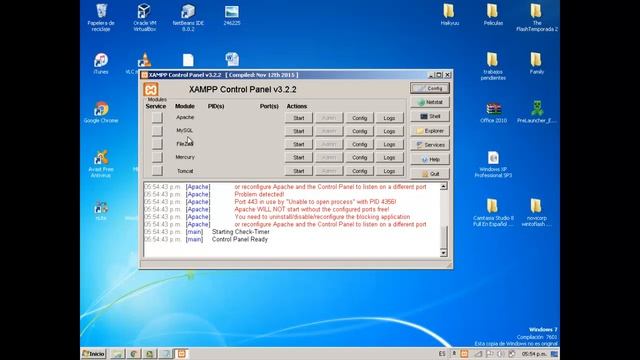Select the Camtasia Studio 8 folder

493,213
